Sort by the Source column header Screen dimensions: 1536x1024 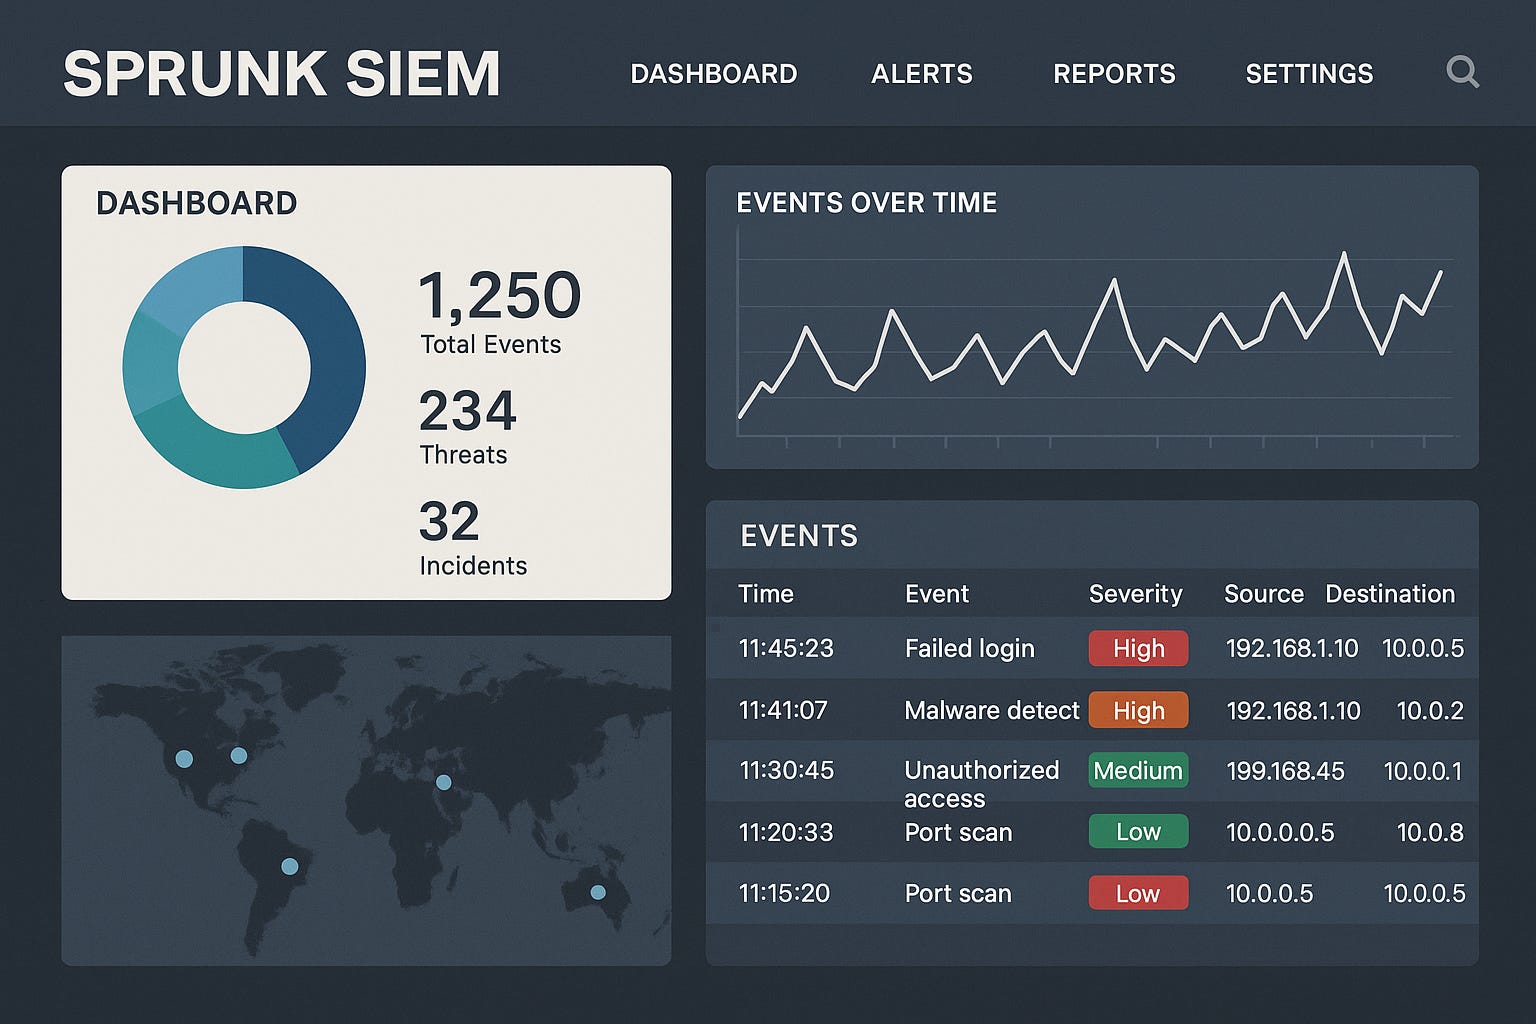pyautogui.click(x=1264, y=594)
